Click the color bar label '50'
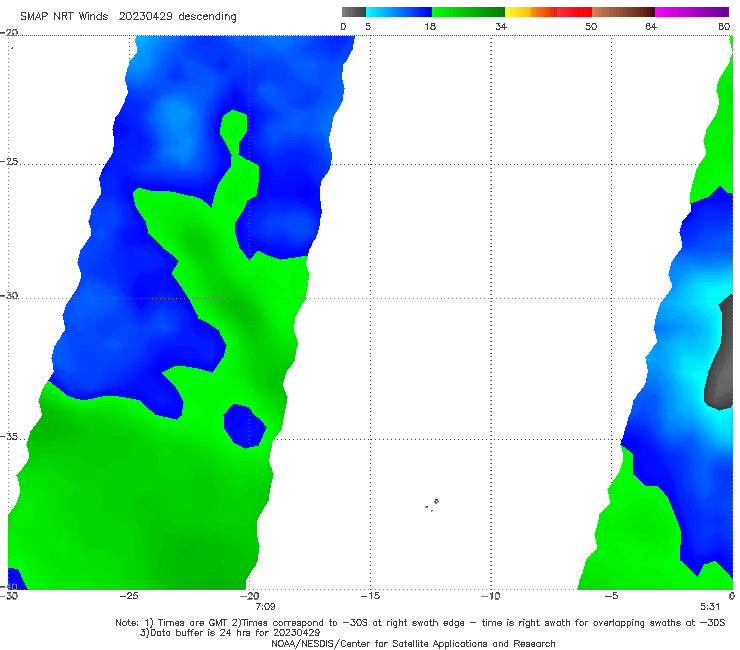 pyautogui.click(x=591, y=26)
